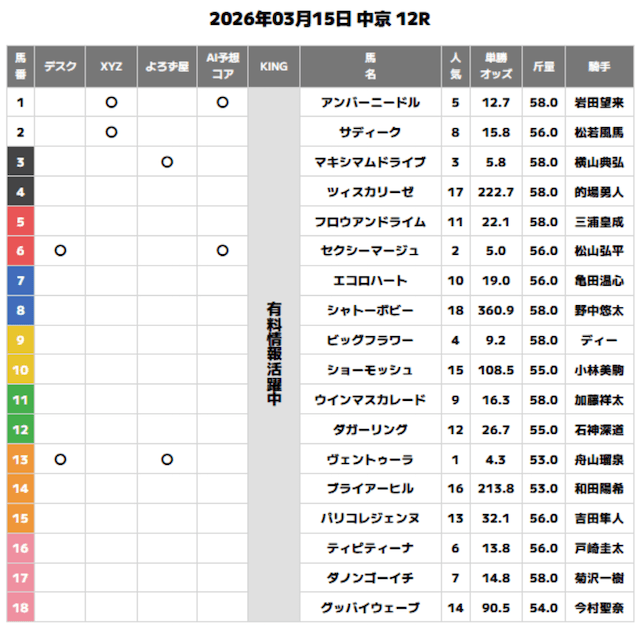
Task: Click the red horse number 5 cell
Action: [20, 222]
